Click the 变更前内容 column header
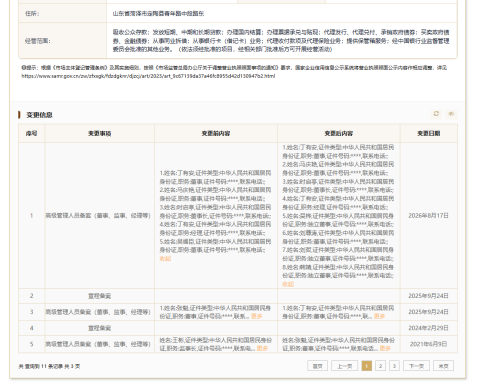The height and width of the screenshot is (385, 486). click(x=216, y=133)
